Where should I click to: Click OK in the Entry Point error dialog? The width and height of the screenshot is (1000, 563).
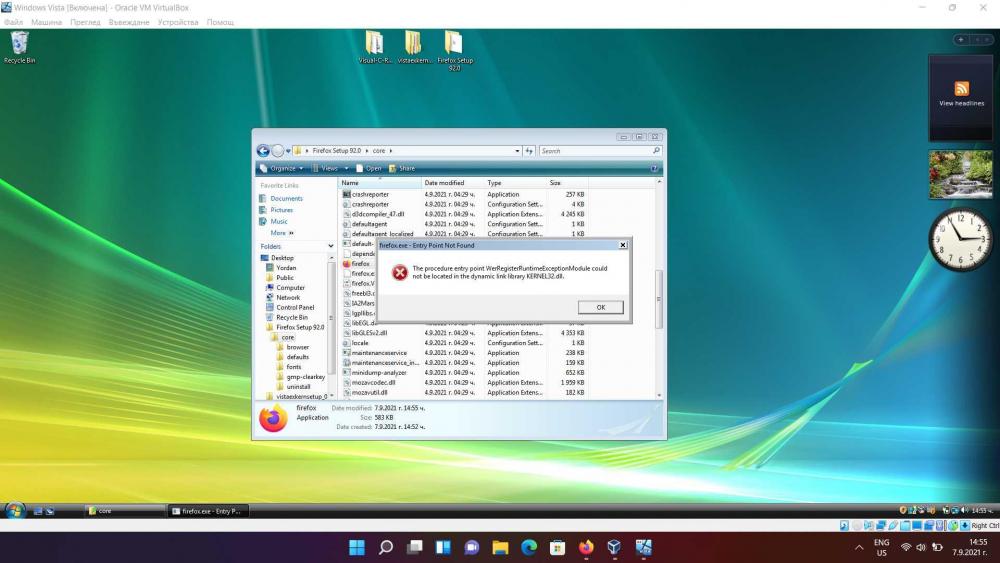tap(600, 307)
